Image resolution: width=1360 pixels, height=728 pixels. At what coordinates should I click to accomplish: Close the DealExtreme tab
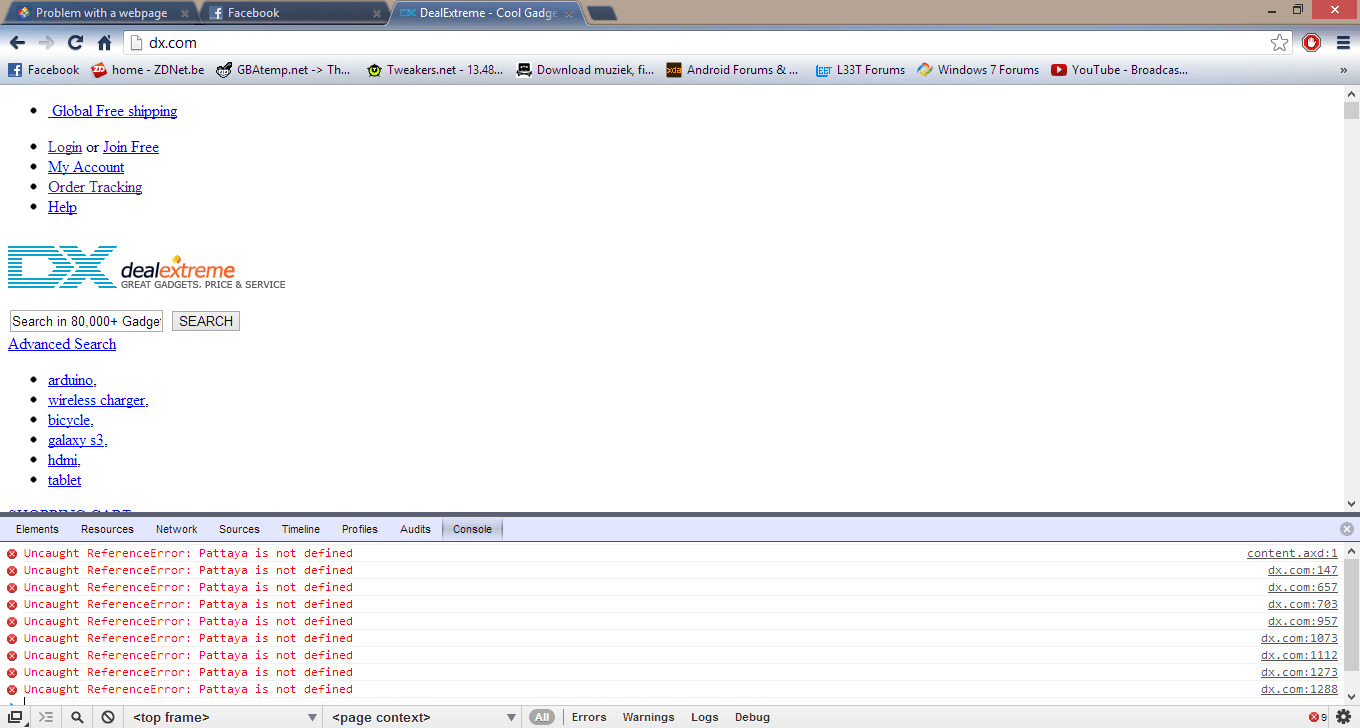569,14
